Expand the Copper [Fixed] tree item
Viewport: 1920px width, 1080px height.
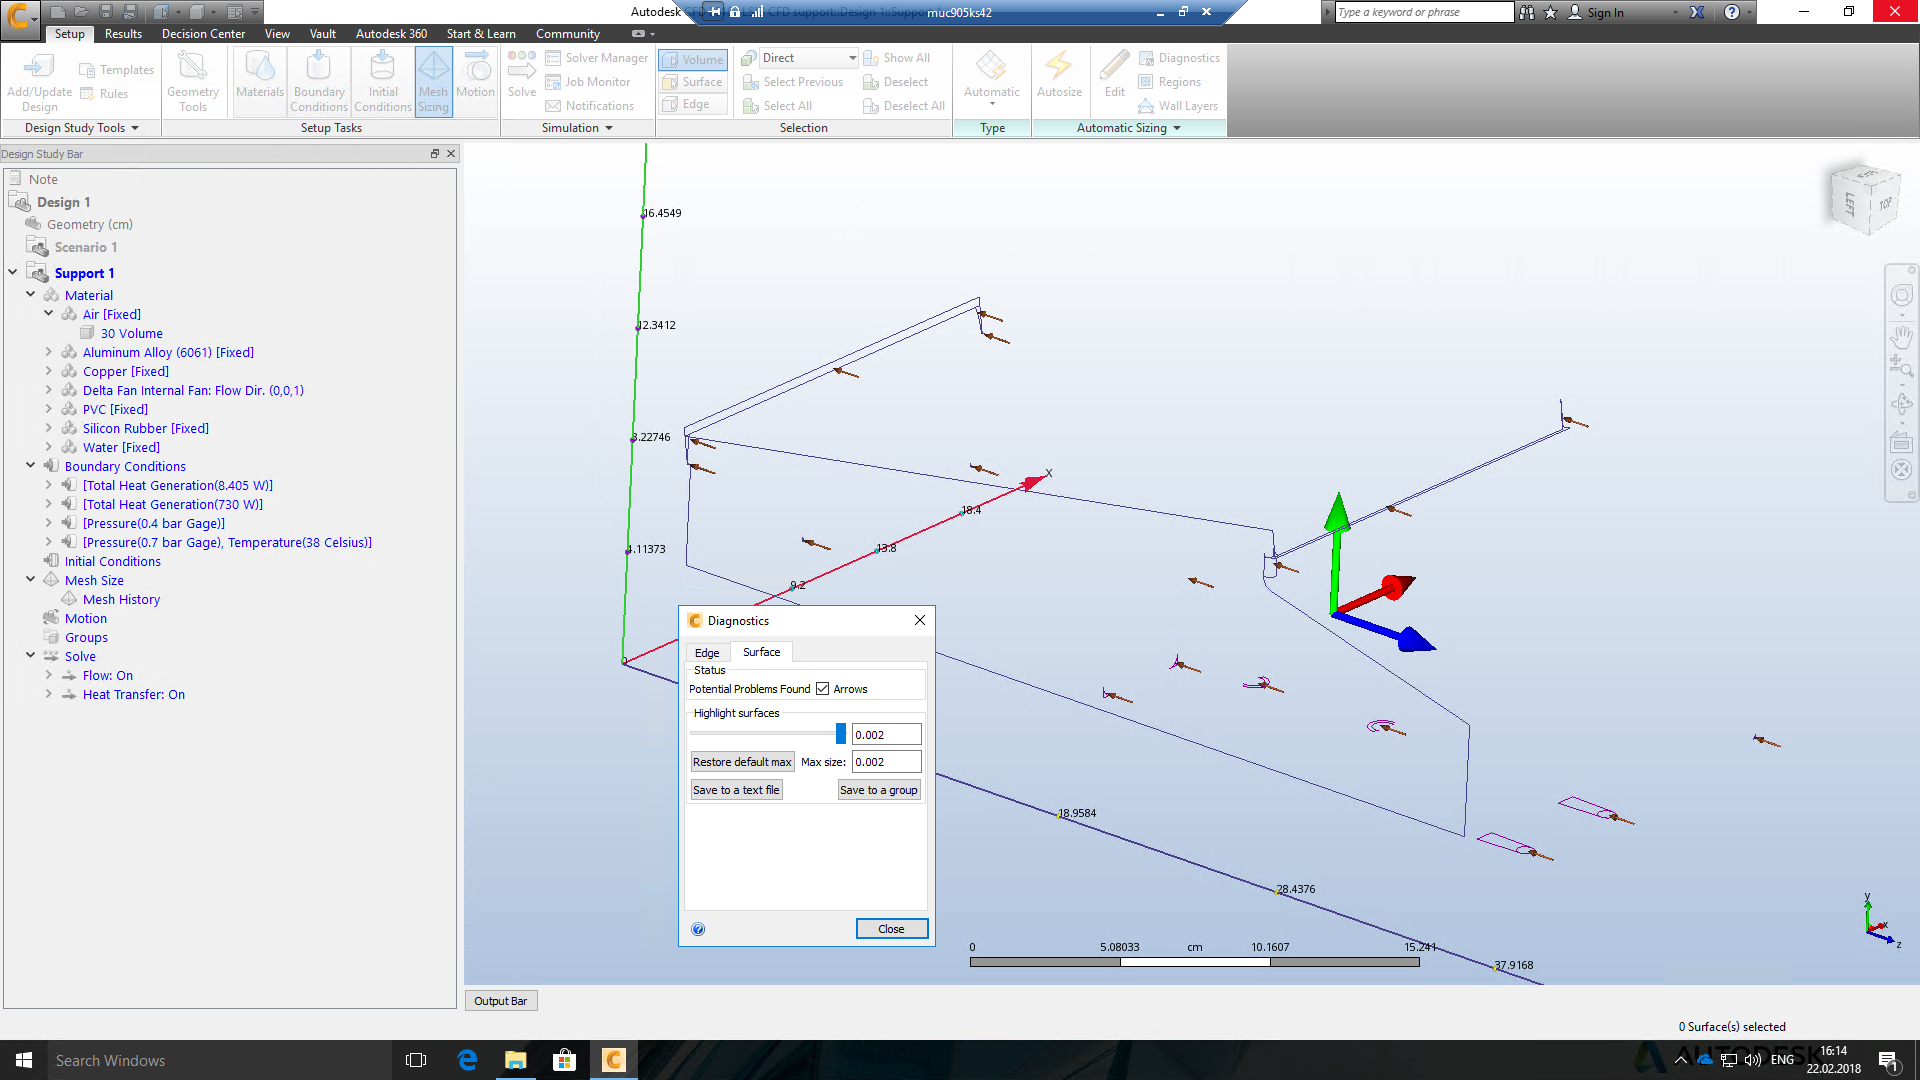click(48, 371)
